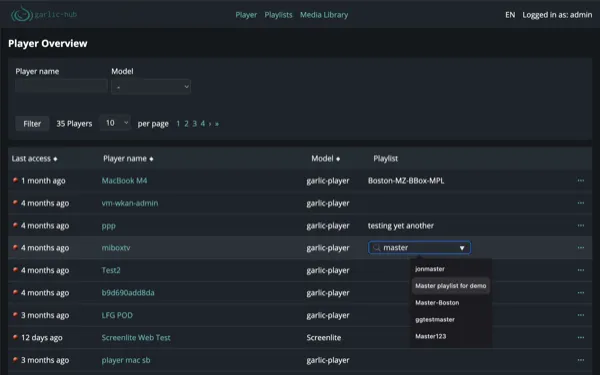
Task: Click 12 days ago last access cell
Action: coord(42,338)
